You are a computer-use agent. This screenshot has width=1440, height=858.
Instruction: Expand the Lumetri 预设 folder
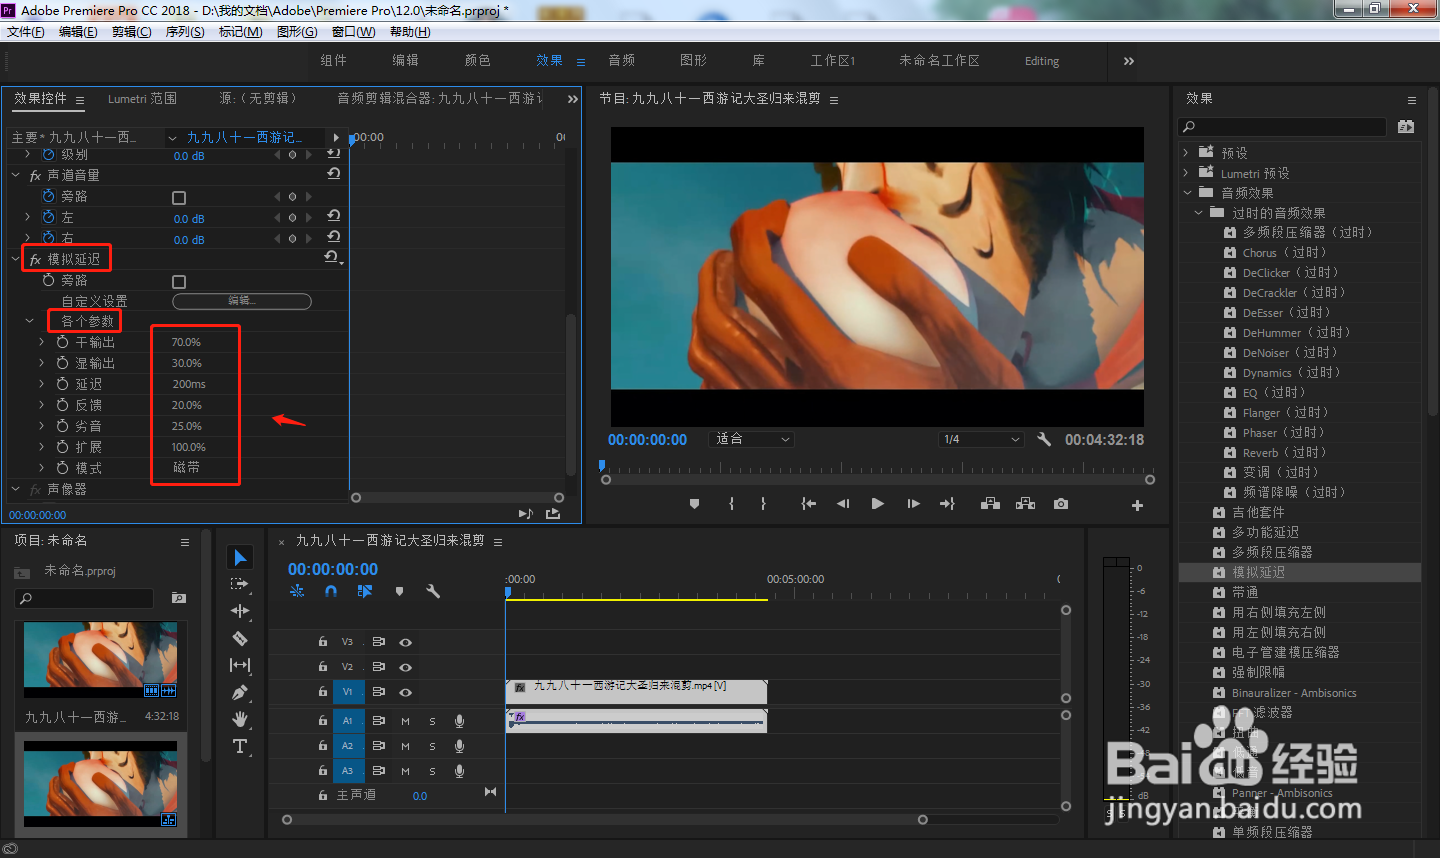(1186, 173)
